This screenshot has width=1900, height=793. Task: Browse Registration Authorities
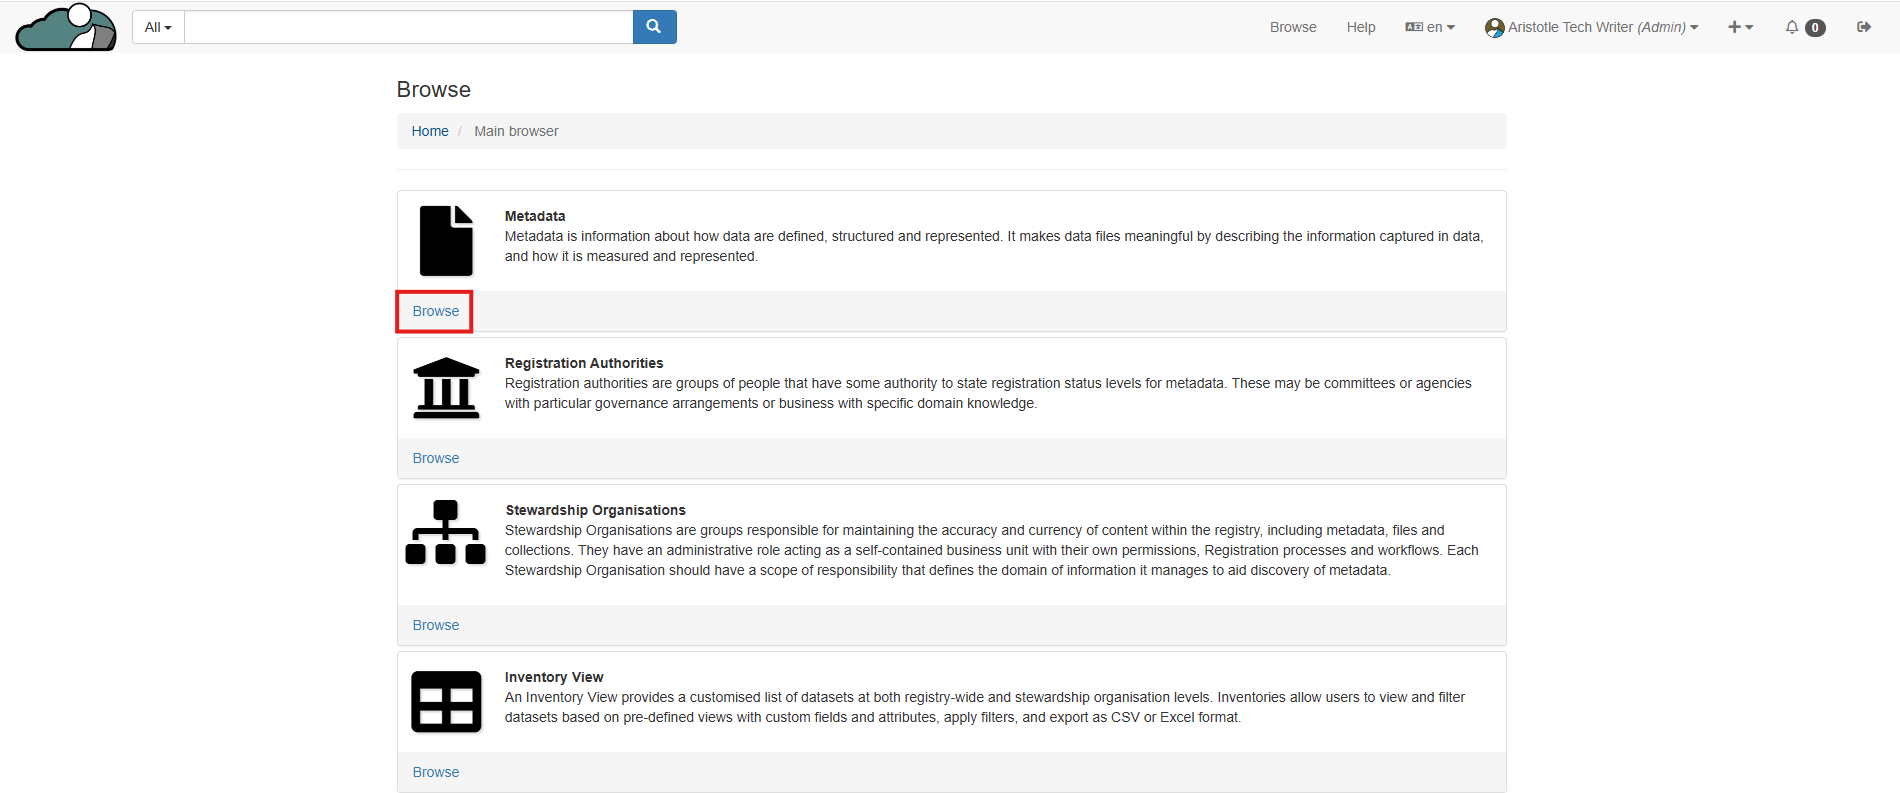coord(436,458)
